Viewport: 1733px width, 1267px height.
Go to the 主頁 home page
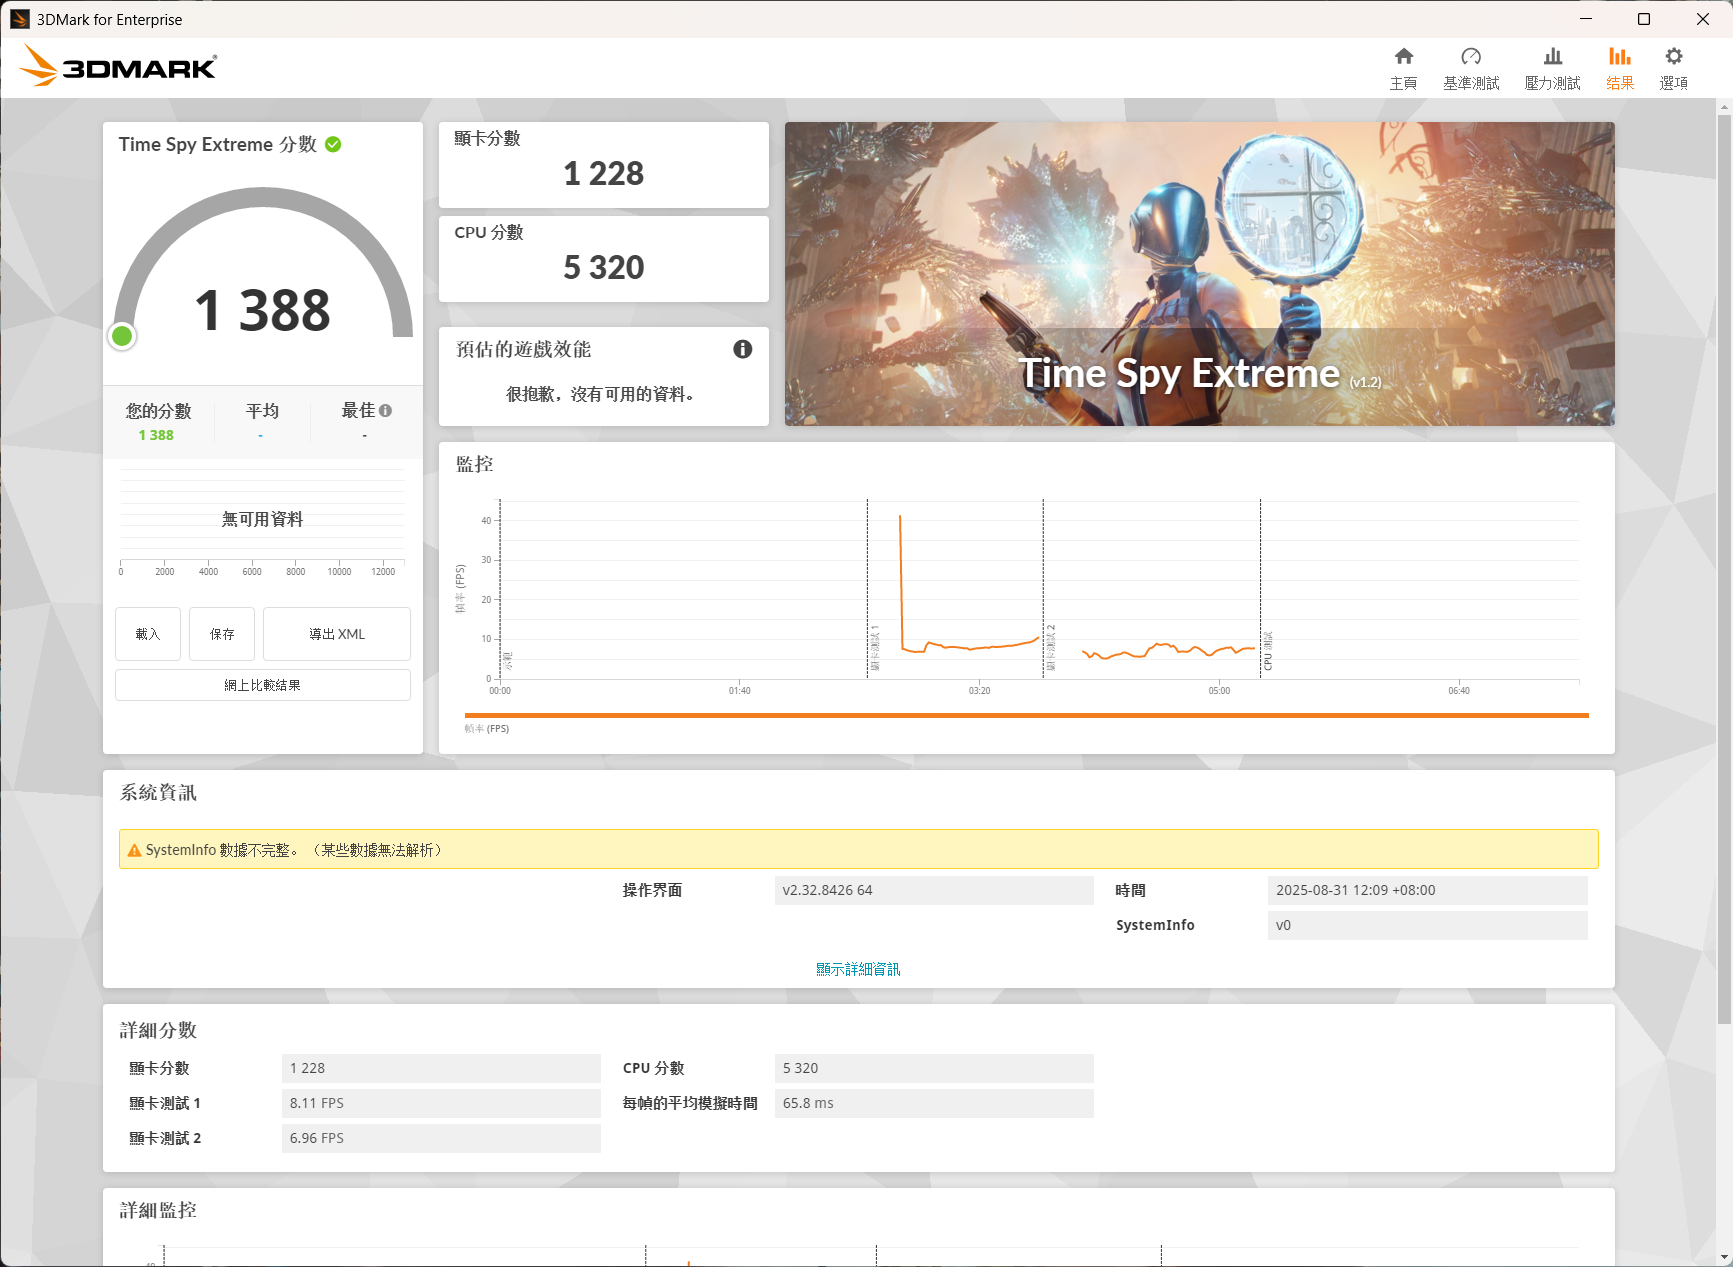click(1403, 68)
